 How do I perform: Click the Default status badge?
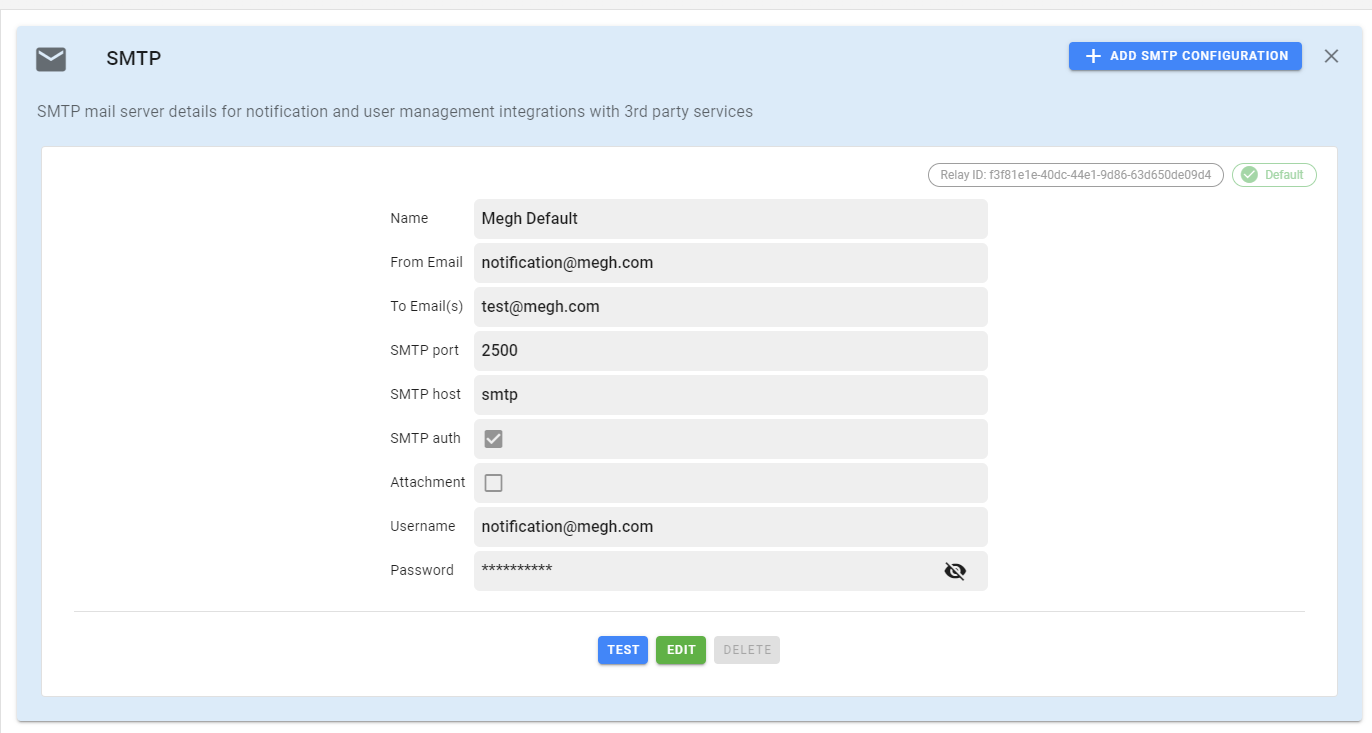tap(1274, 174)
